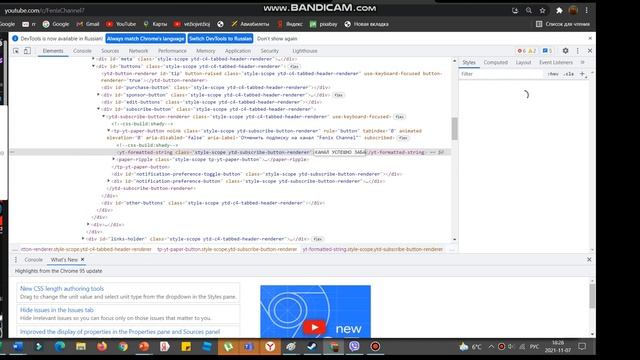Click What's New drawer scrollbar thumb
Screen dimensions: 640x360
pyautogui.click(x=592, y=296)
